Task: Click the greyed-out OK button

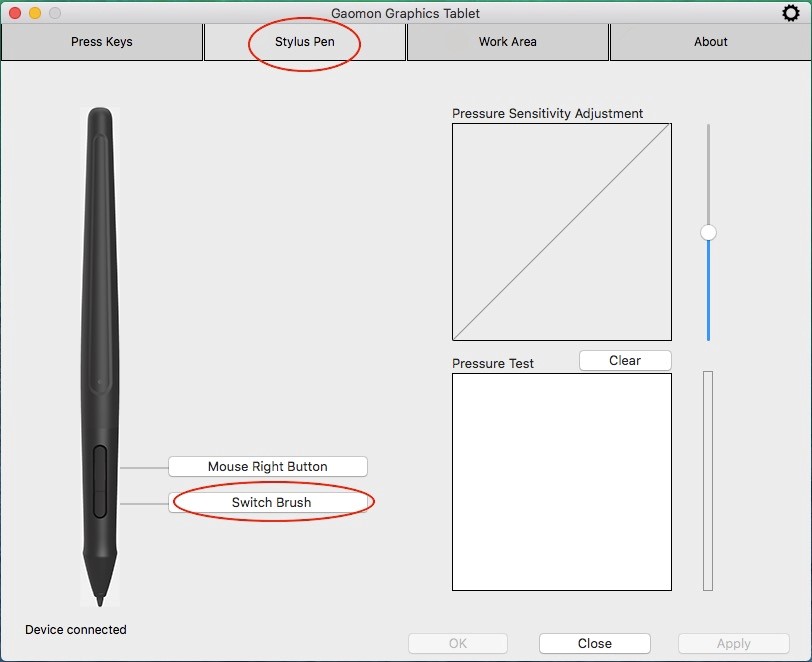Action: (458, 643)
